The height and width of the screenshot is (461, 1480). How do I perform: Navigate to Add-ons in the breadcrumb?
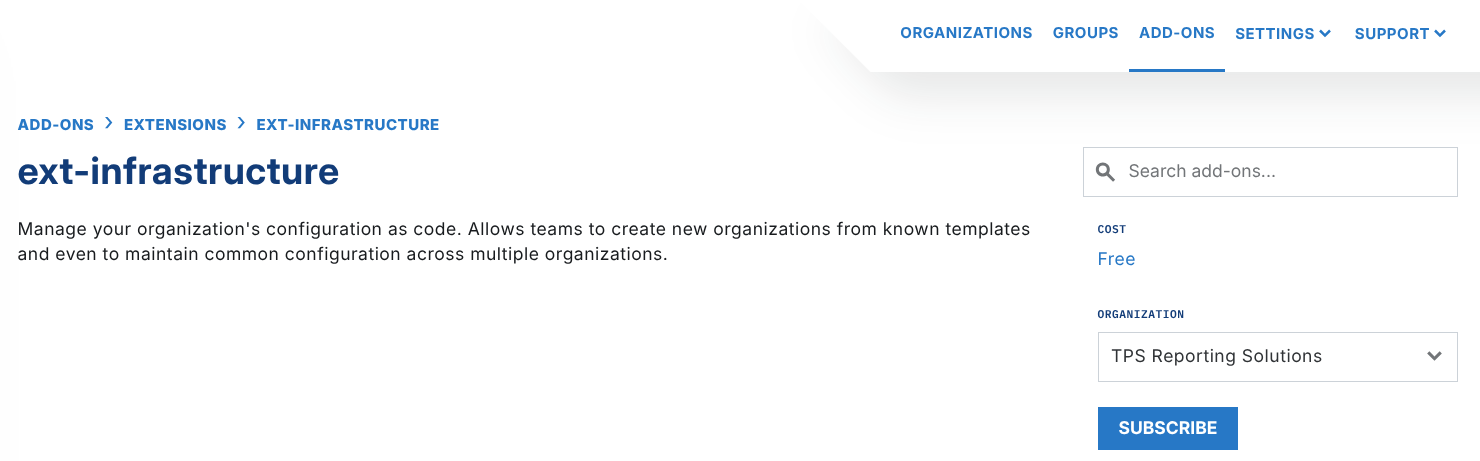(x=56, y=125)
